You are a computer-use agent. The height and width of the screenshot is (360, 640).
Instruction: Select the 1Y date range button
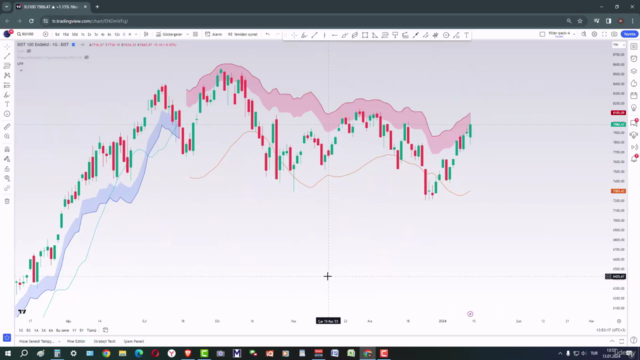(74, 330)
